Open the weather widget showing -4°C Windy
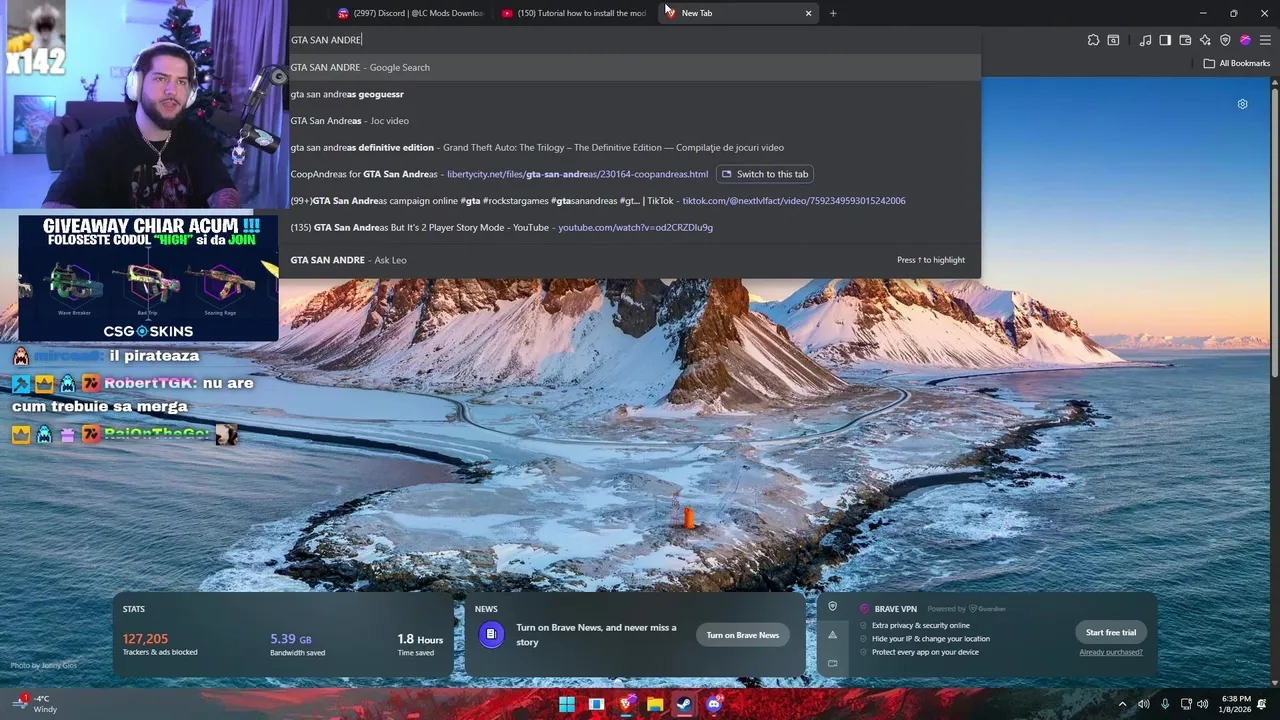 [x=36, y=704]
